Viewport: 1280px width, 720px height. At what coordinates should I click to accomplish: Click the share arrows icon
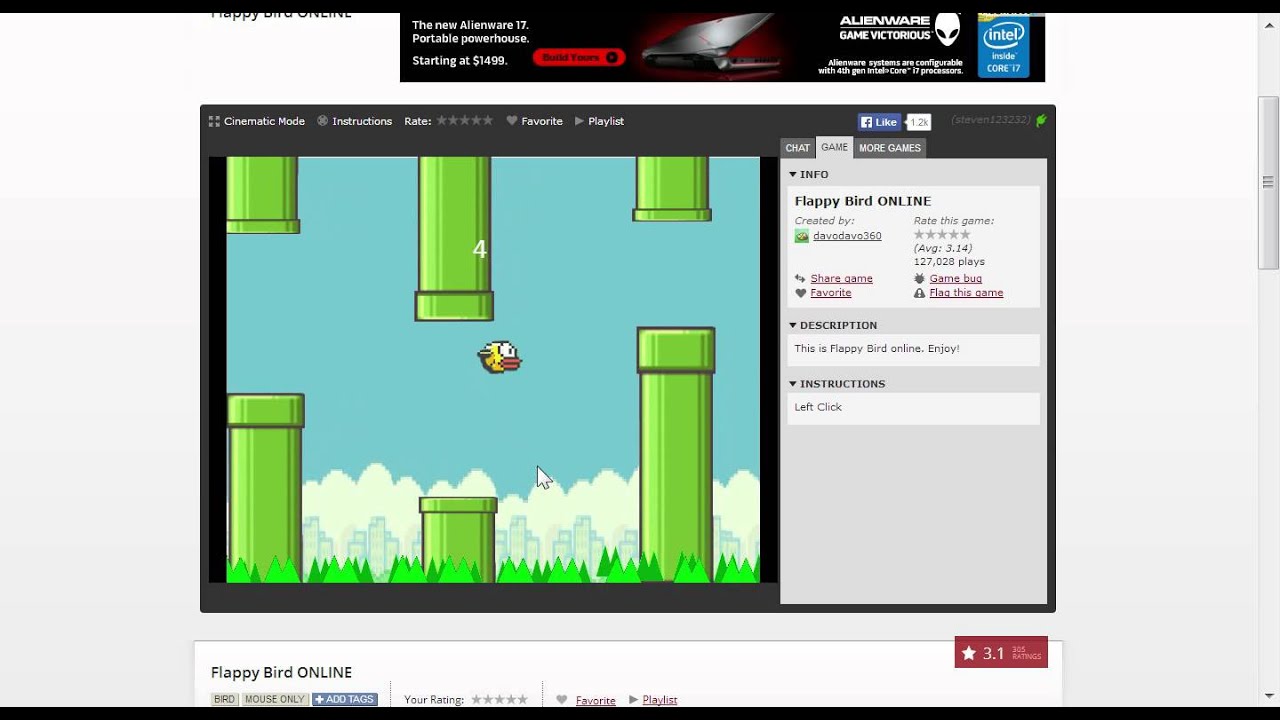tap(800, 279)
